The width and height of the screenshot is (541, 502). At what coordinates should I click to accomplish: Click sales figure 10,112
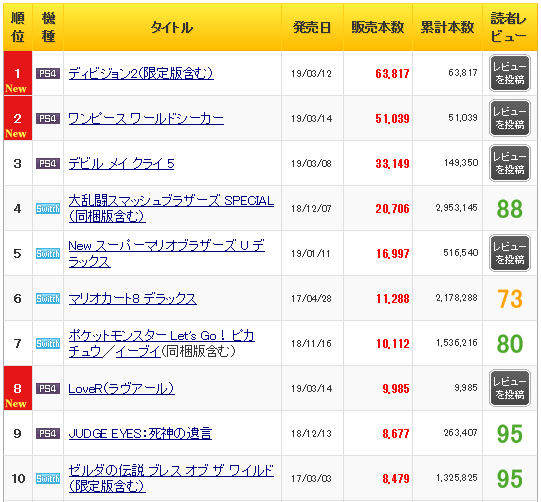click(x=393, y=343)
